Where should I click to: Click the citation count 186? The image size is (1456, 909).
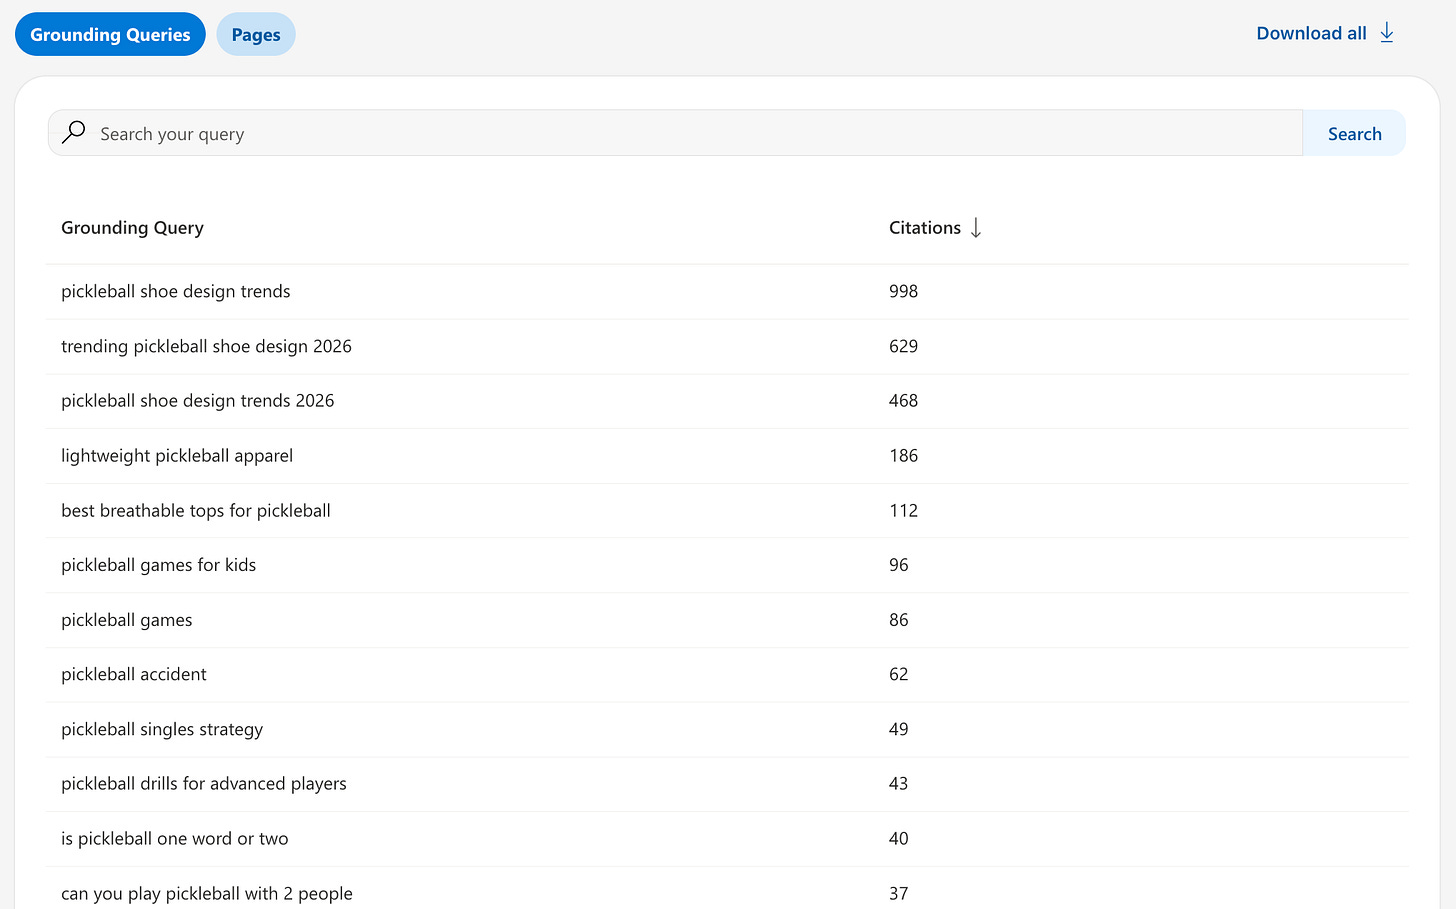coord(903,456)
